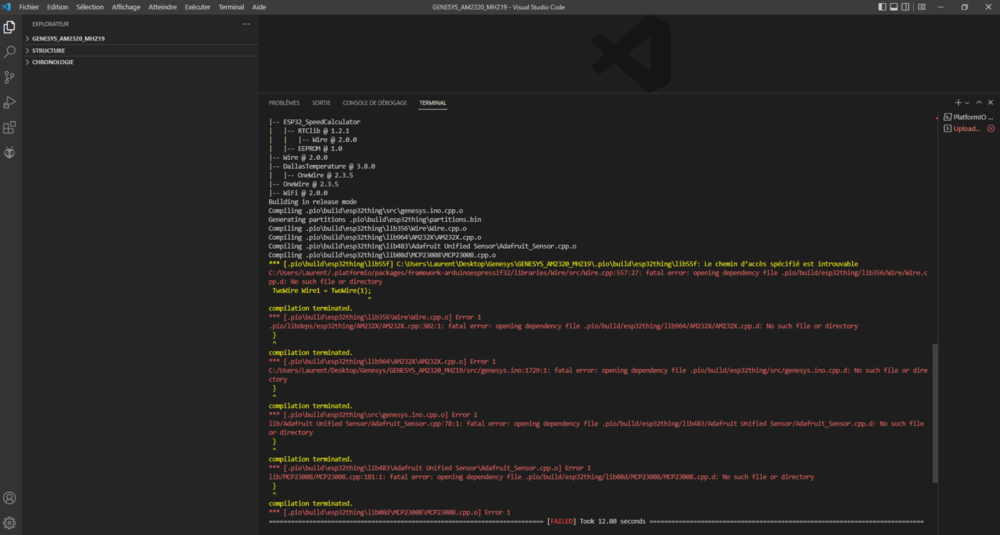Click the red error icon on Upload terminal
Image resolution: width=1000 pixels, height=535 pixels.
tap(991, 129)
